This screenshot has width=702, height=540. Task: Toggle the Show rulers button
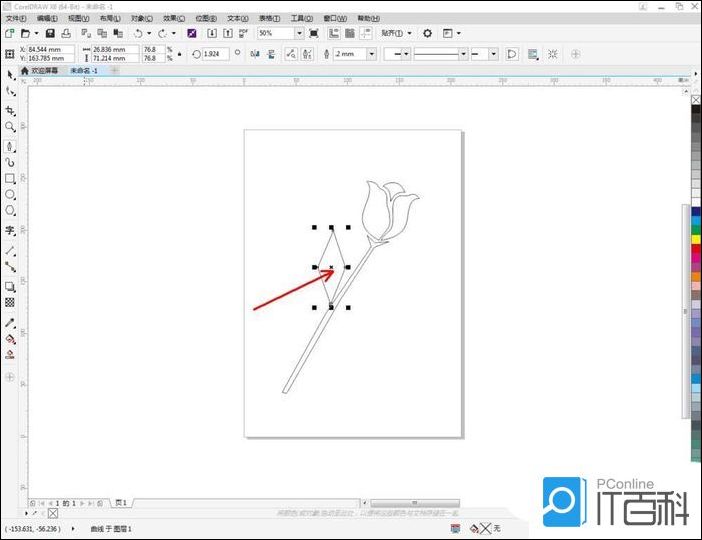(334, 33)
